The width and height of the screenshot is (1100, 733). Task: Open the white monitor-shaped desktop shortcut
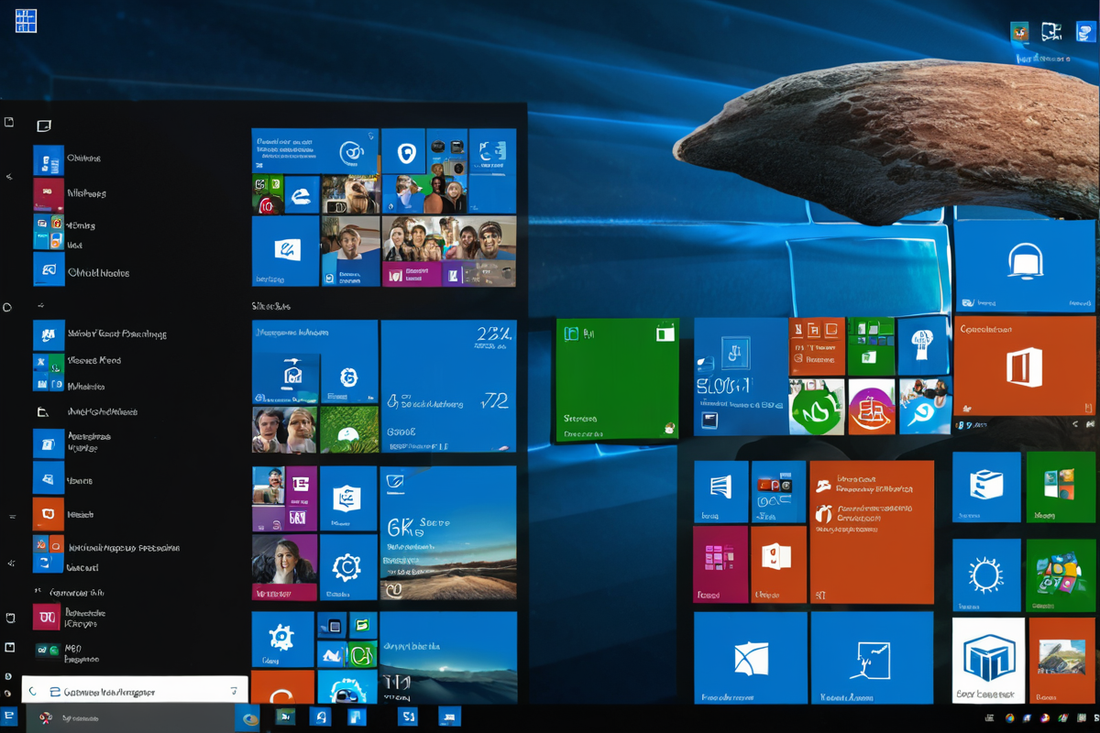click(x=1051, y=32)
